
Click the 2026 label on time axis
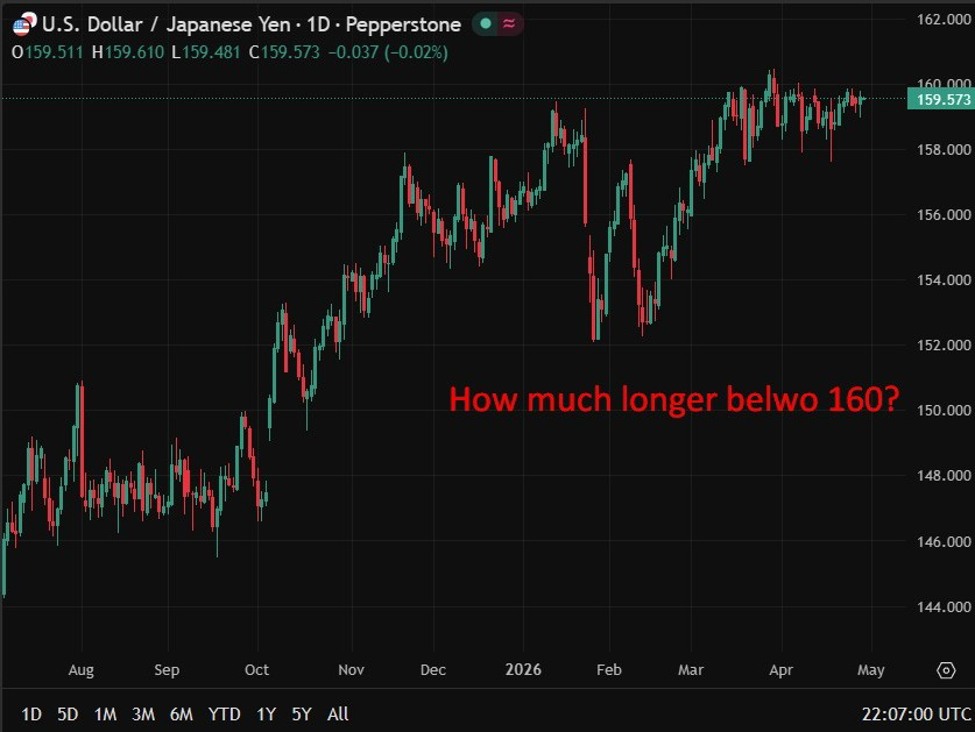(522, 670)
